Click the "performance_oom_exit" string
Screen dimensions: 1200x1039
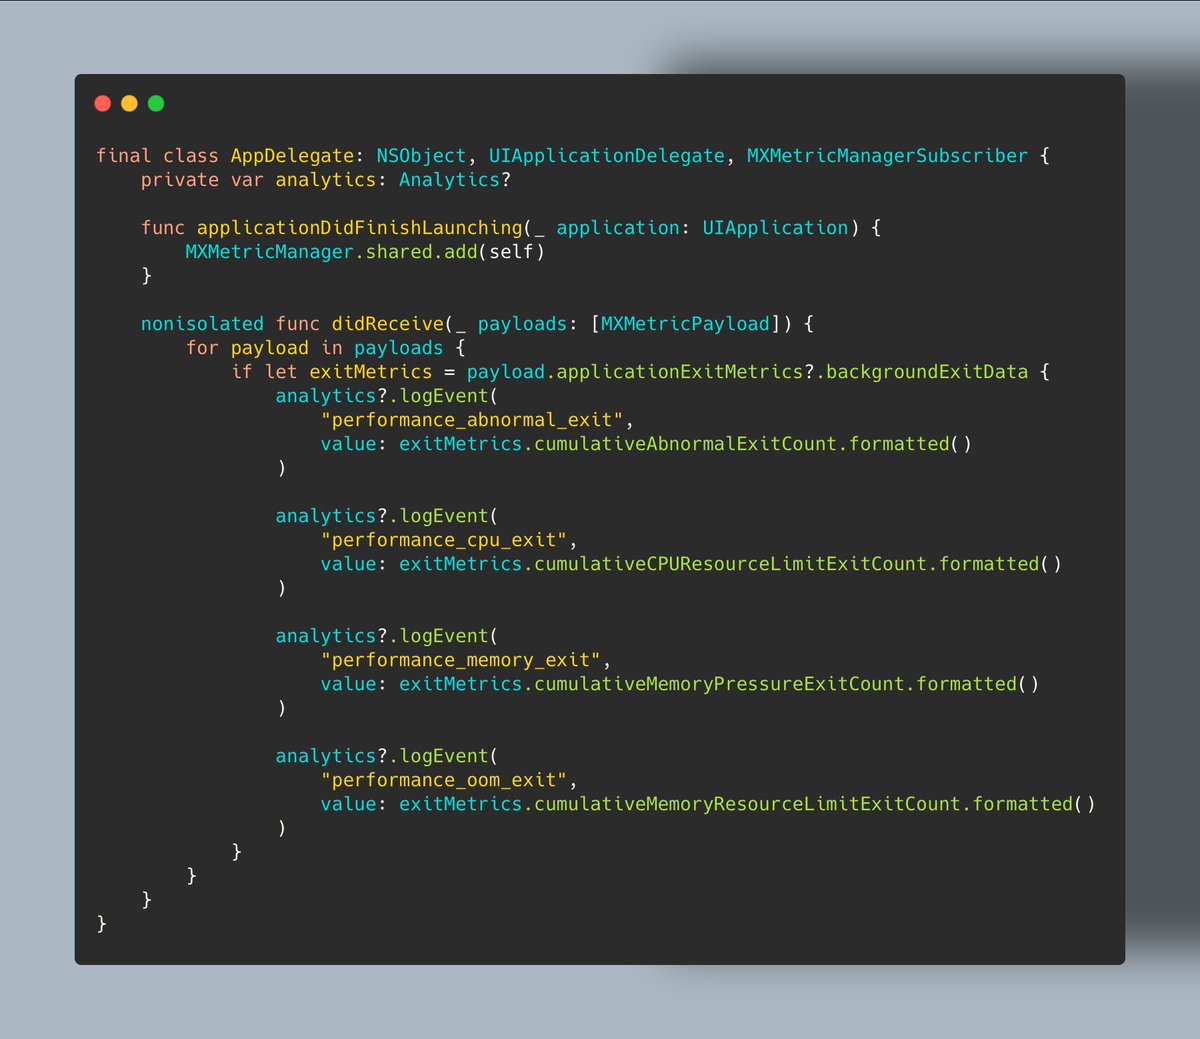point(444,780)
